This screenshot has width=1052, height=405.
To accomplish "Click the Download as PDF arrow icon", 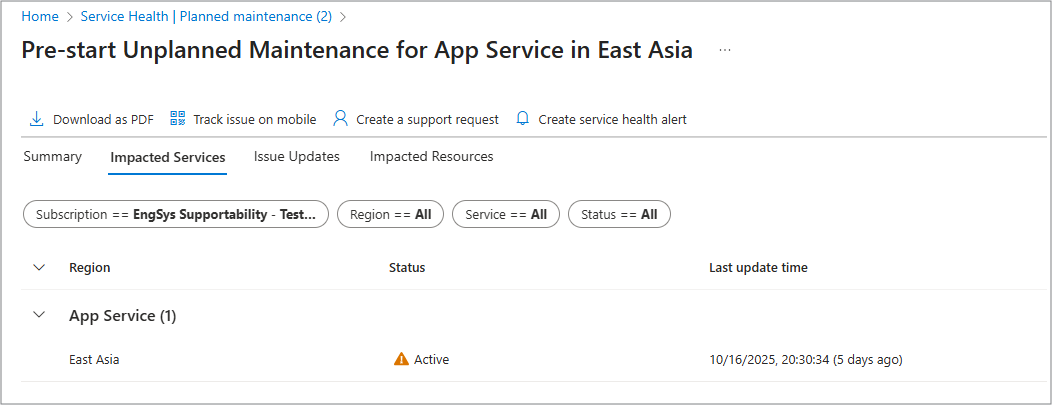I will pos(37,119).
